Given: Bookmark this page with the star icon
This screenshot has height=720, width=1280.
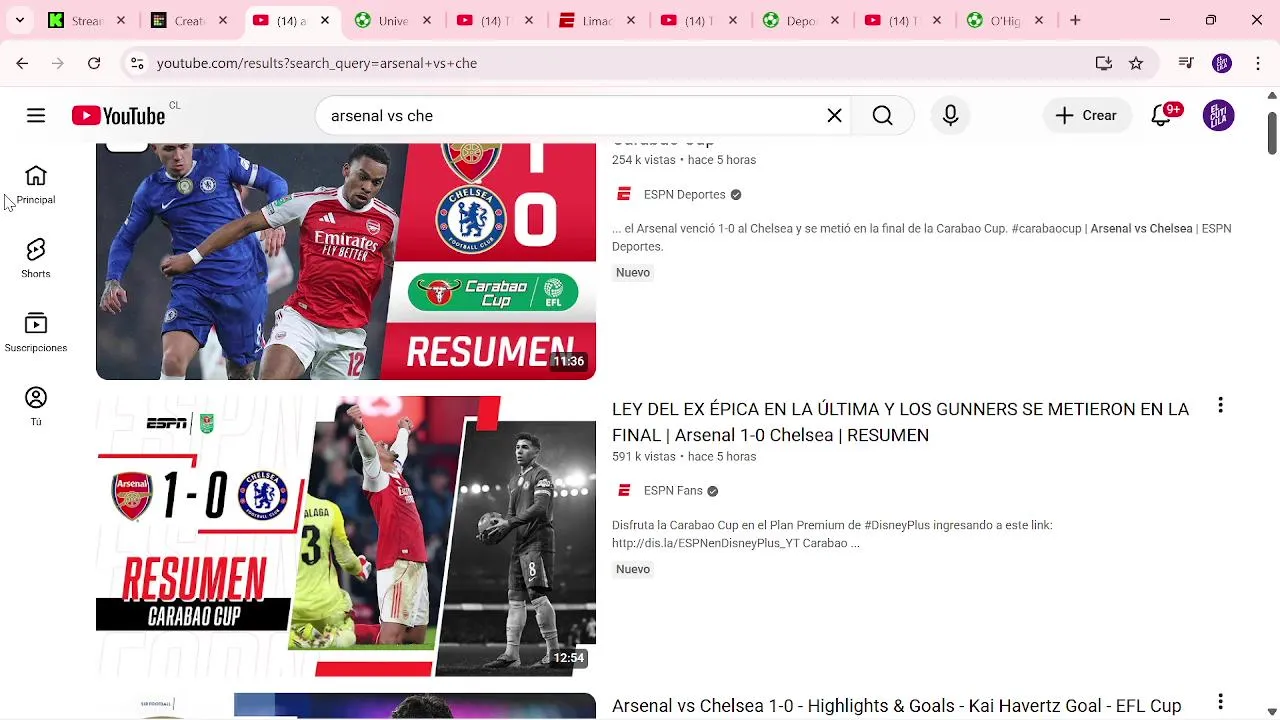Looking at the screenshot, I should point(1136,63).
